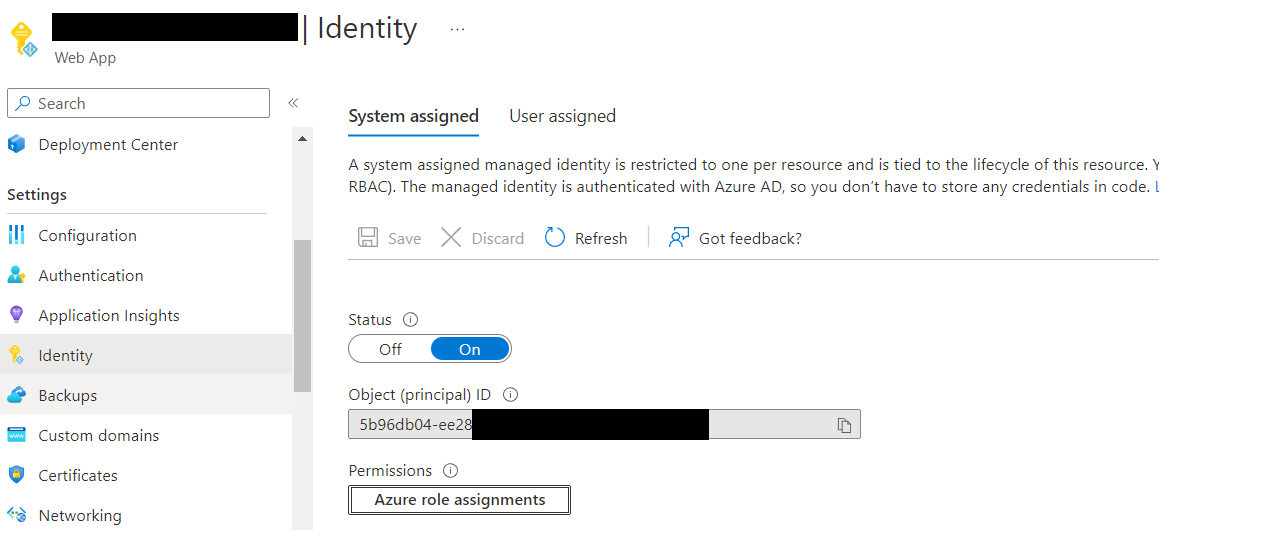Select Identity menu item label
Viewport: 1263px width, 551px height.
(x=65, y=356)
